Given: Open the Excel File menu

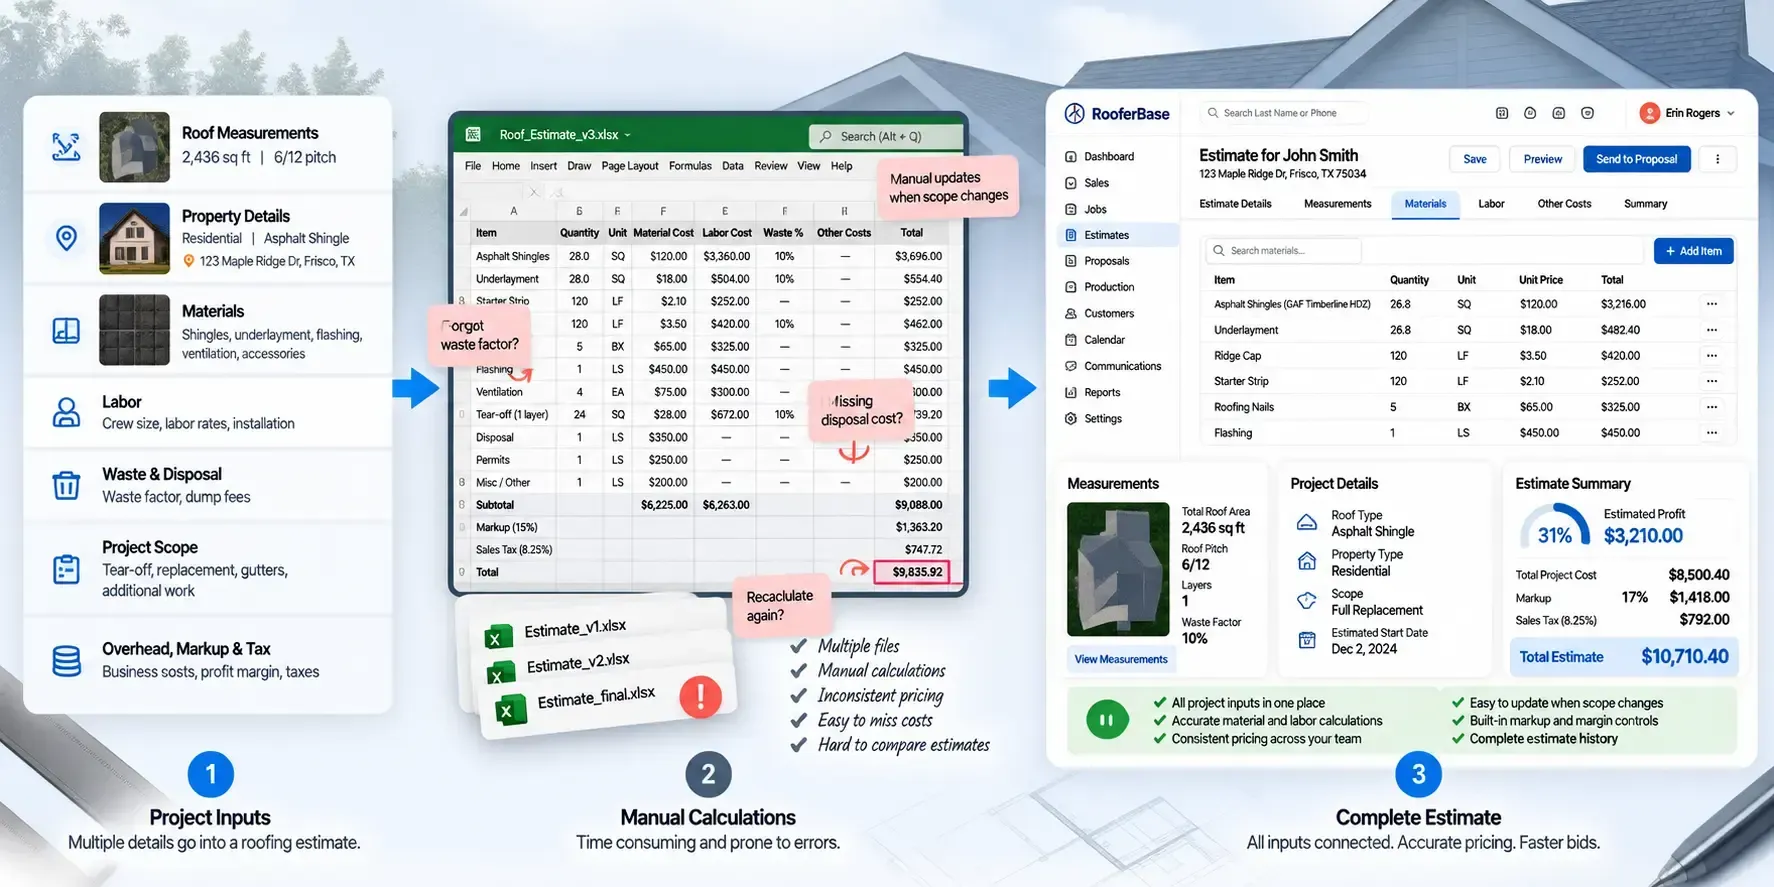Looking at the screenshot, I should point(473,166).
